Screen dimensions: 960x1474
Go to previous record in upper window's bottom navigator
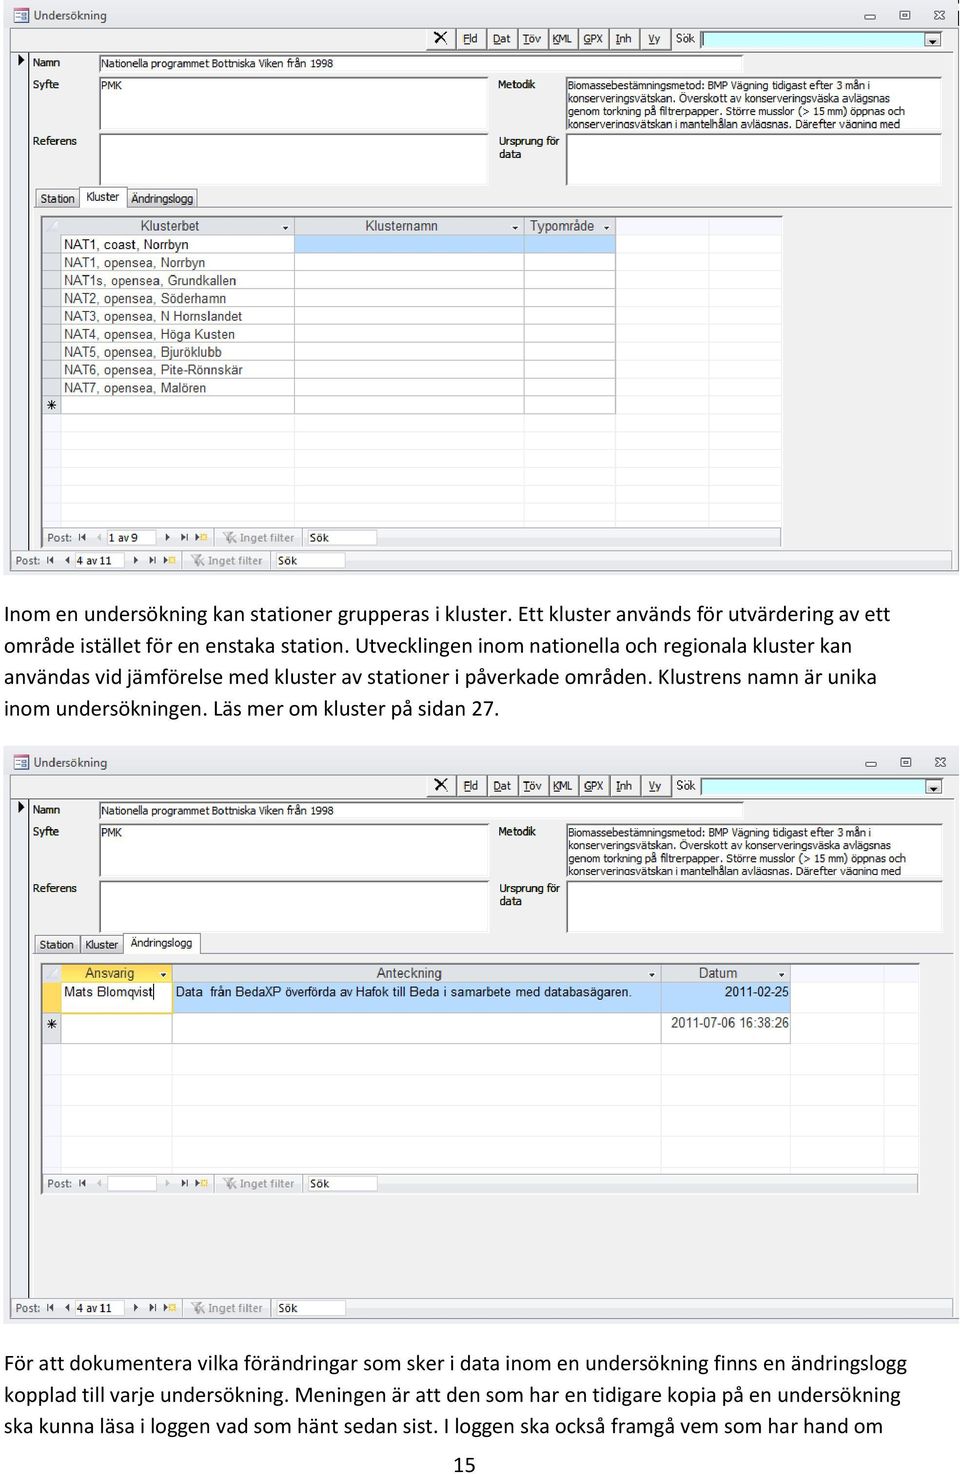67,561
